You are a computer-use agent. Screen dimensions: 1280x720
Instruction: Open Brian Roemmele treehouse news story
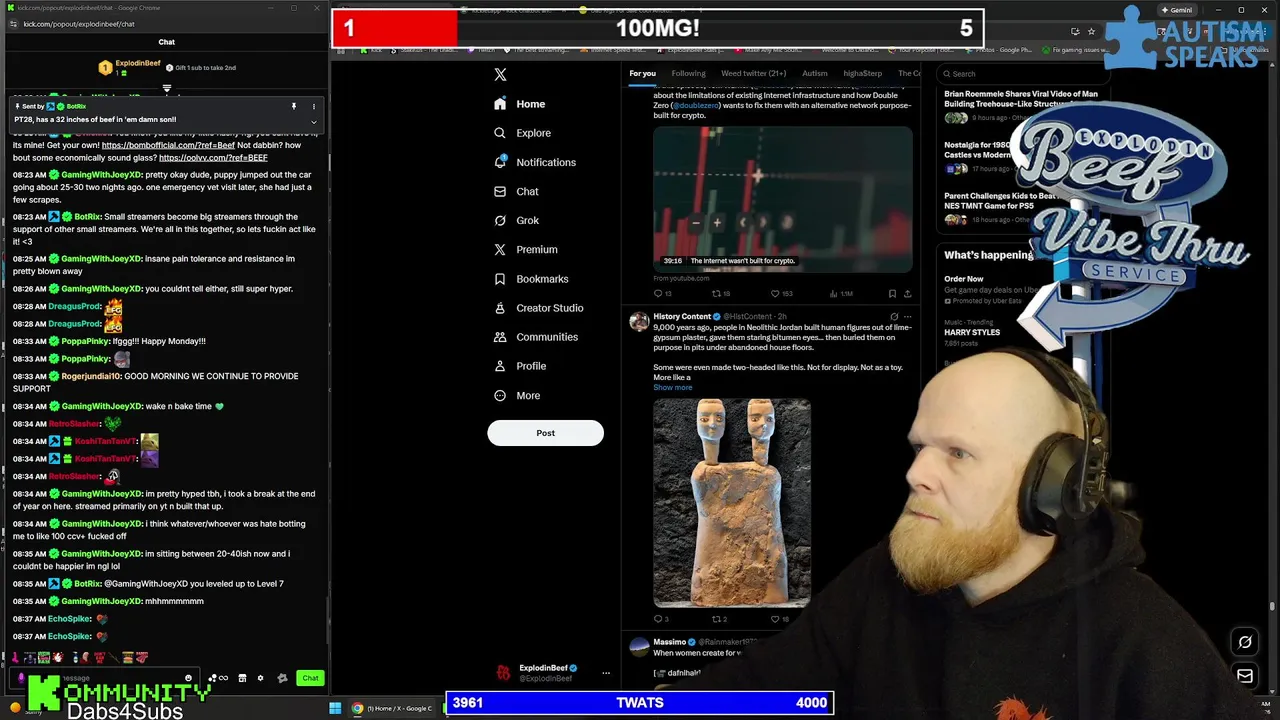[1020, 104]
